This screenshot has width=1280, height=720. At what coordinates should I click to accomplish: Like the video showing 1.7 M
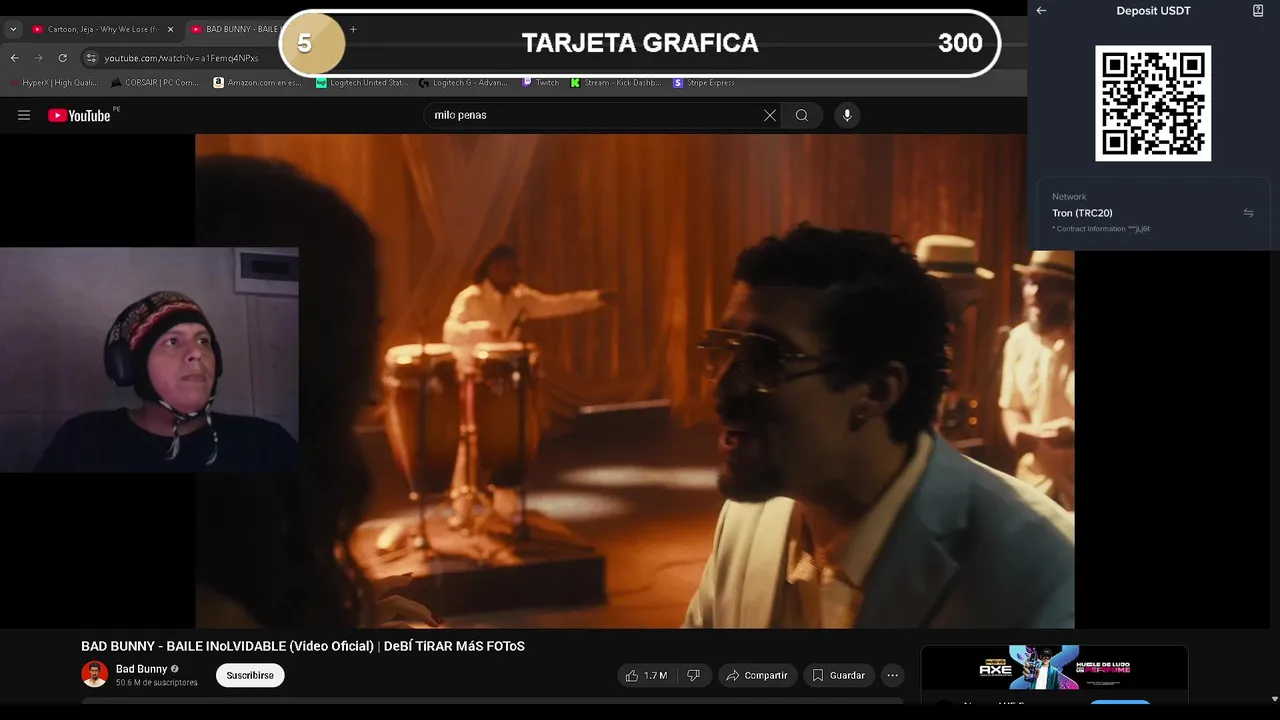pos(647,675)
